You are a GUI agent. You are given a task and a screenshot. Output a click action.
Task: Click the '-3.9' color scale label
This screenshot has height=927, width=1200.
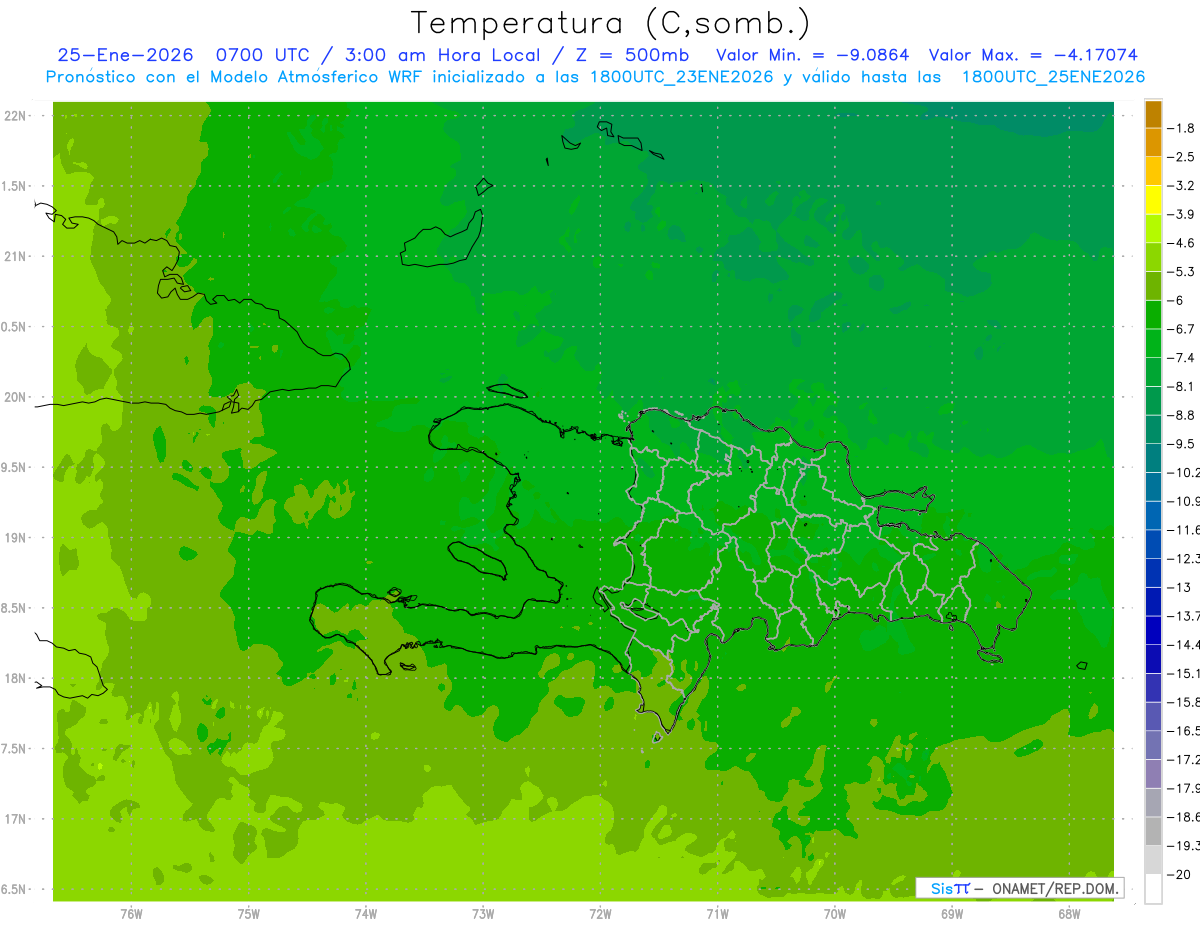click(1180, 214)
